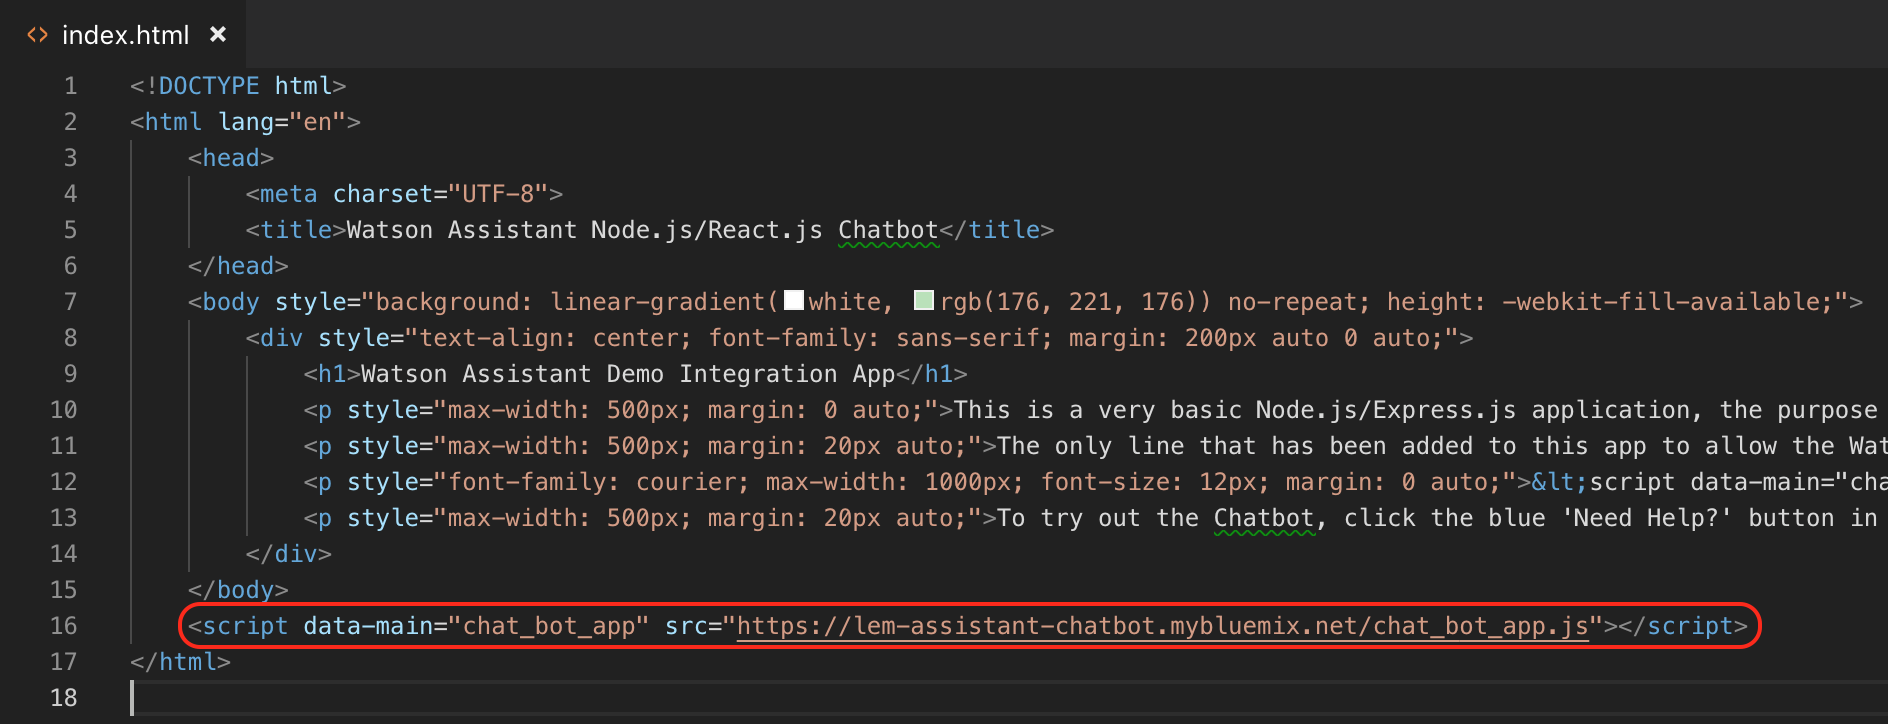Click 'The only line that has been added' text
Image resolution: width=1888 pixels, height=724 pixels.
(x=1235, y=446)
